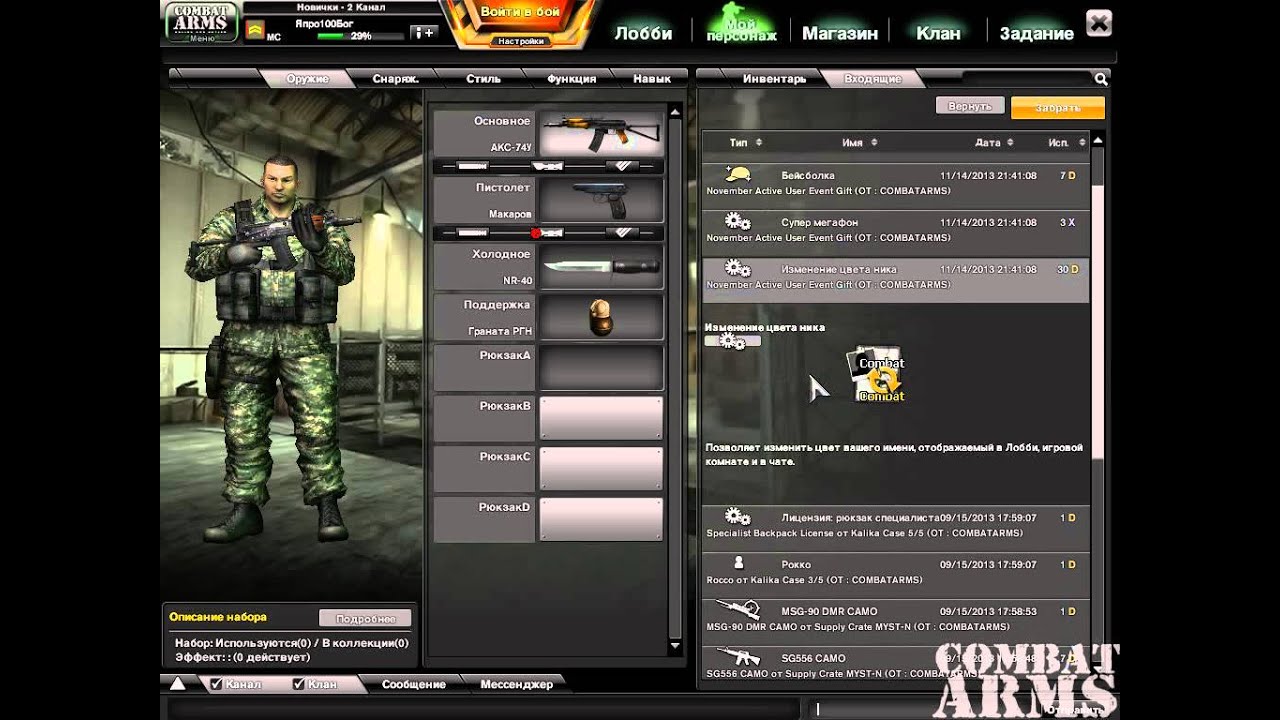
Task: Open the Магазин
Action: point(840,33)
